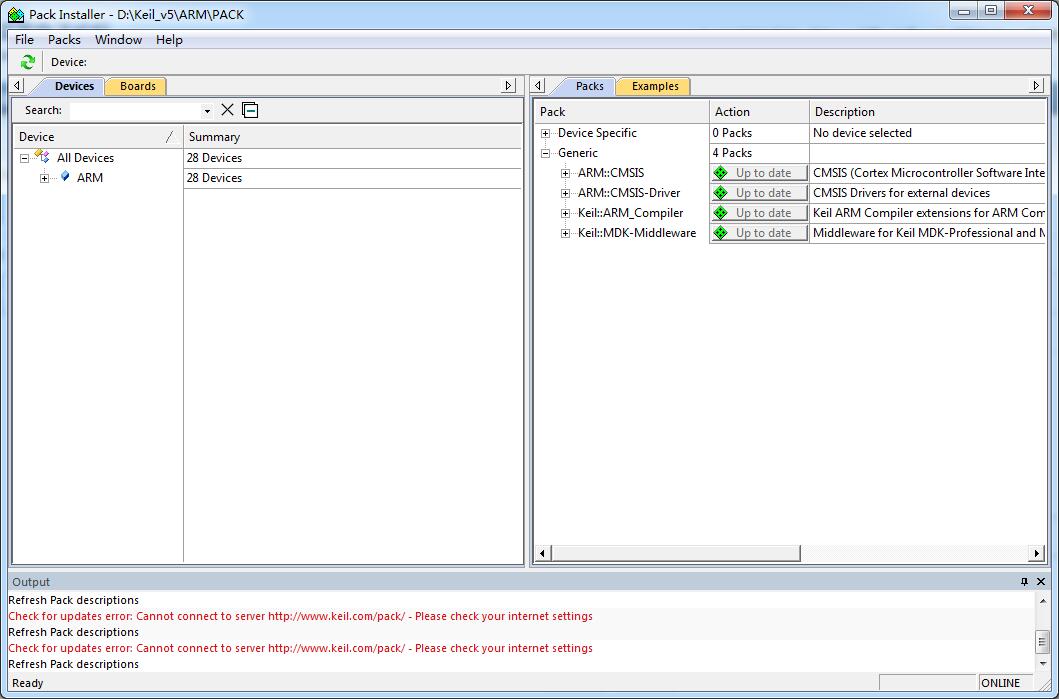Expand the Device Specific pack group
The height and width of the screenshot is (699, 1059).
546,134
